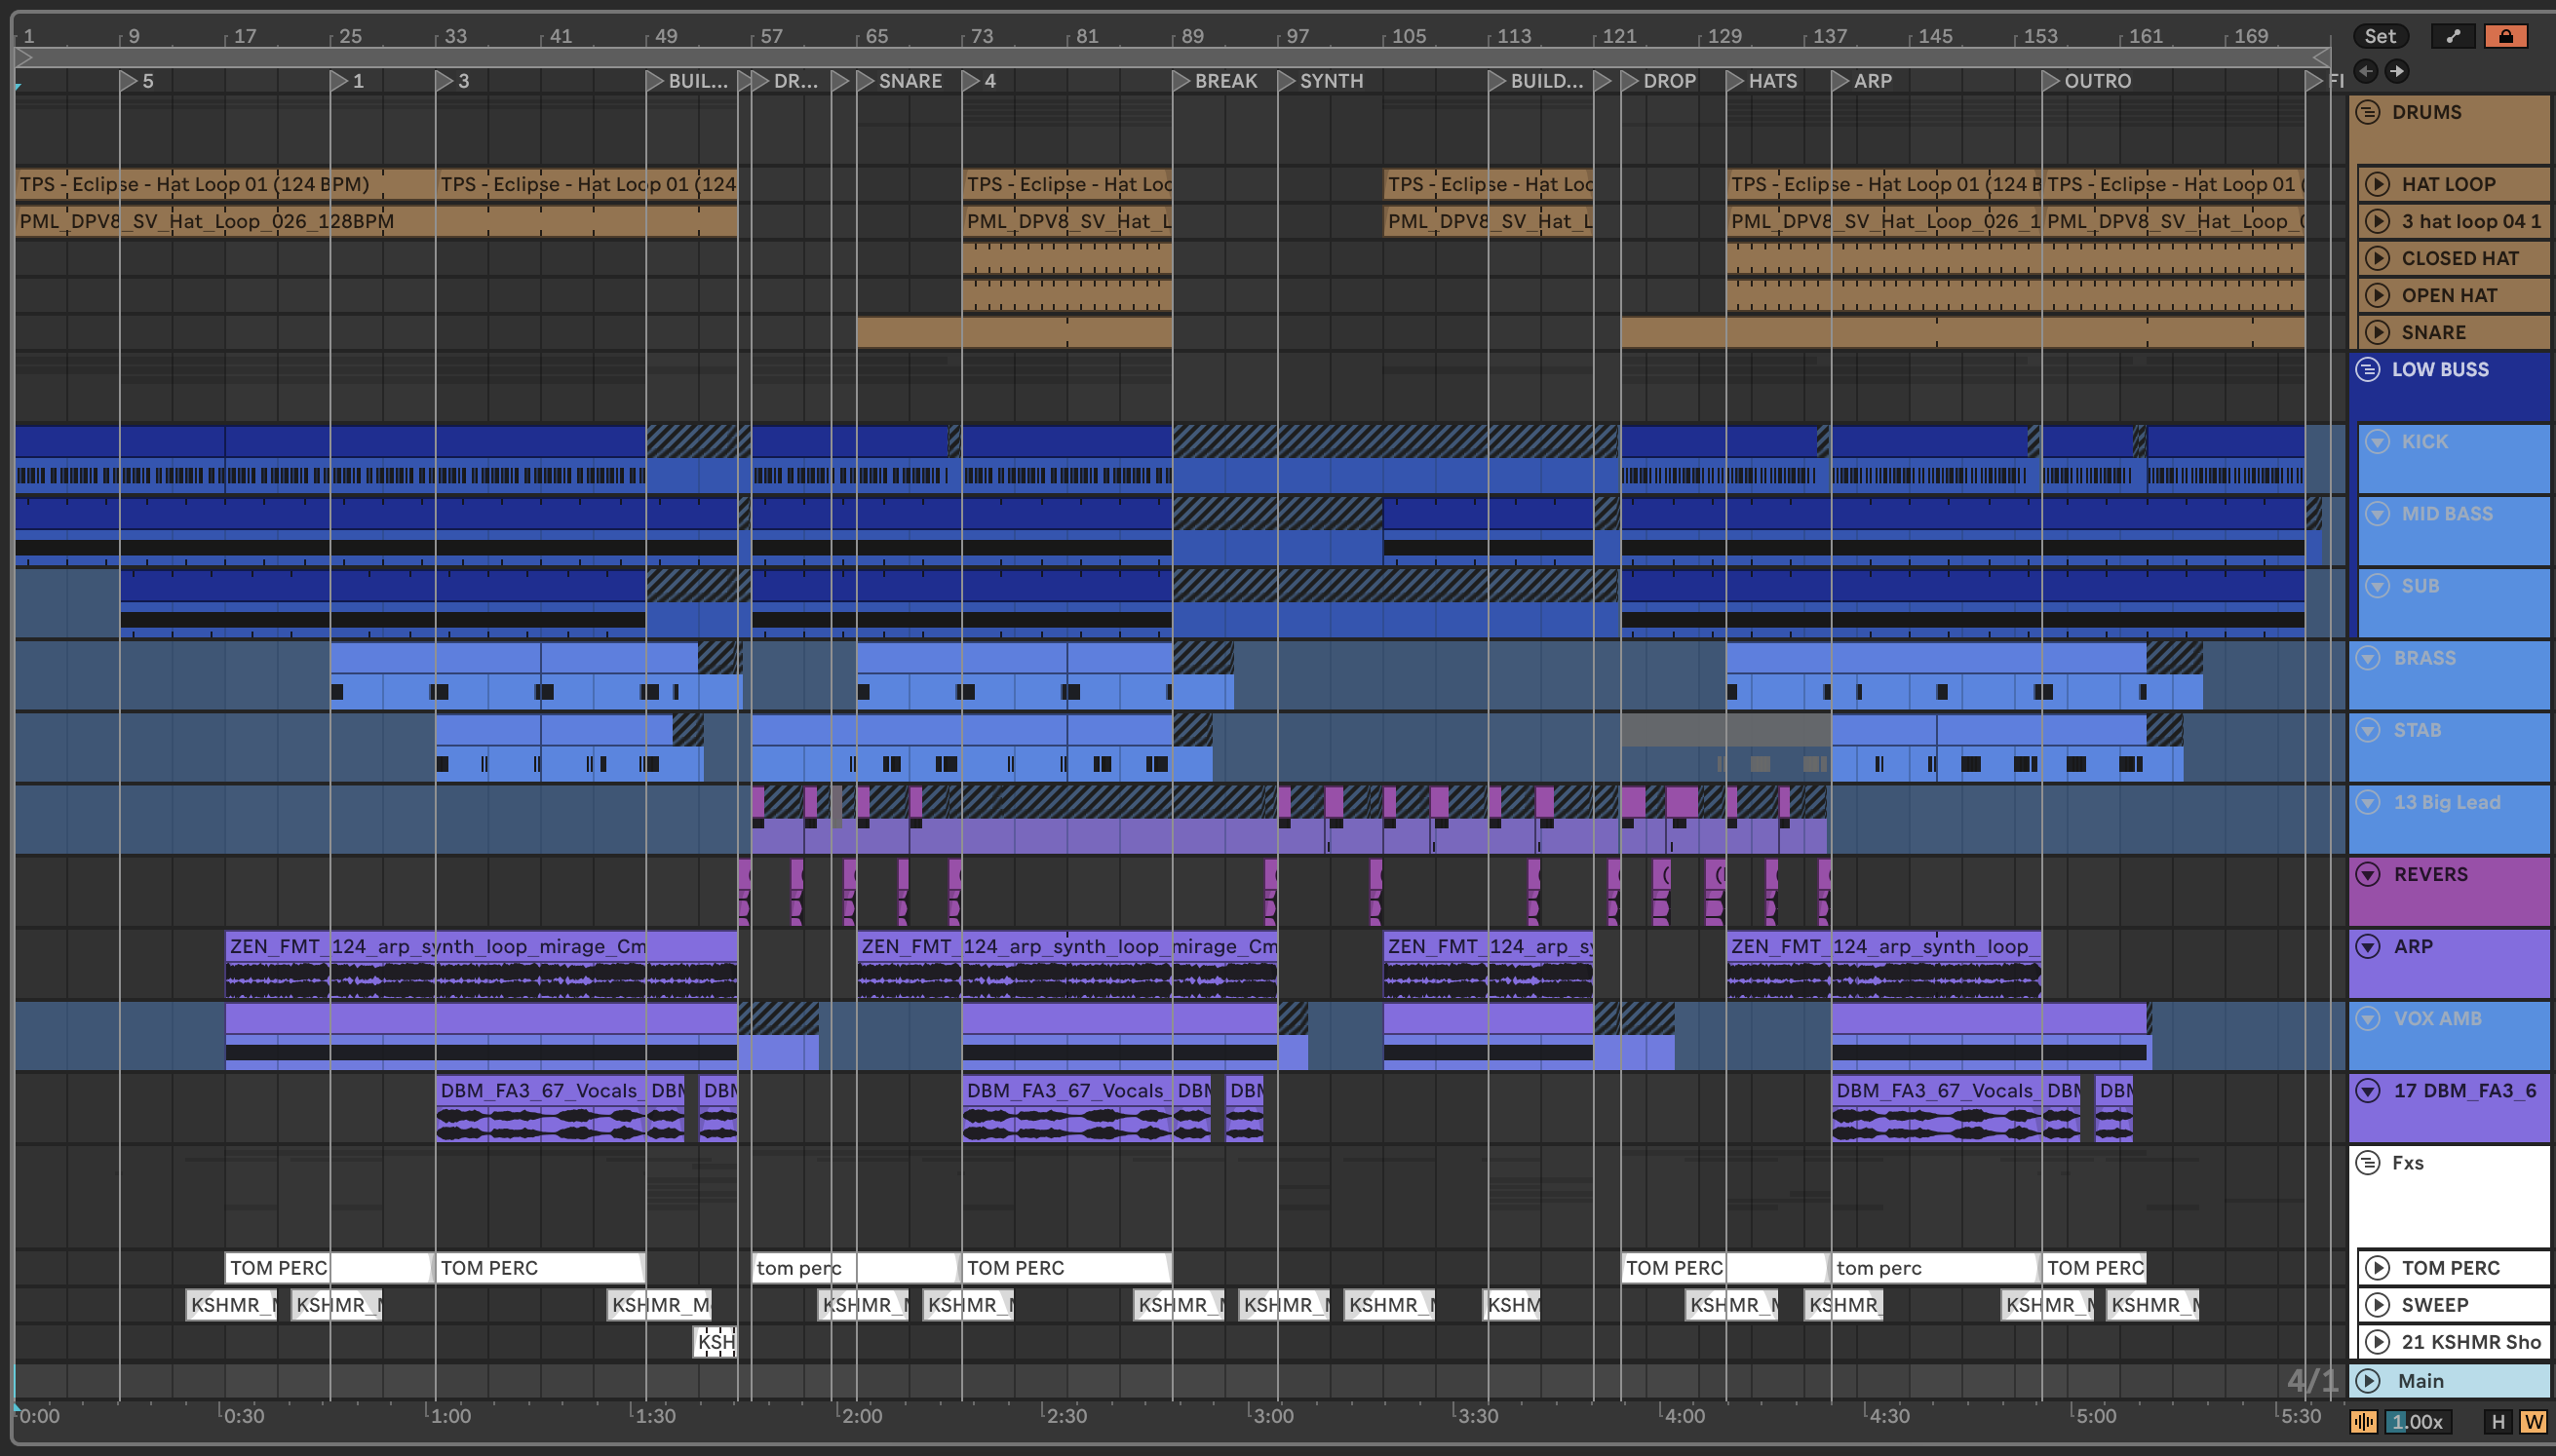Click the Main track play icon
This screenshot has height=1456, width=2556.
coord(2368,1381)
